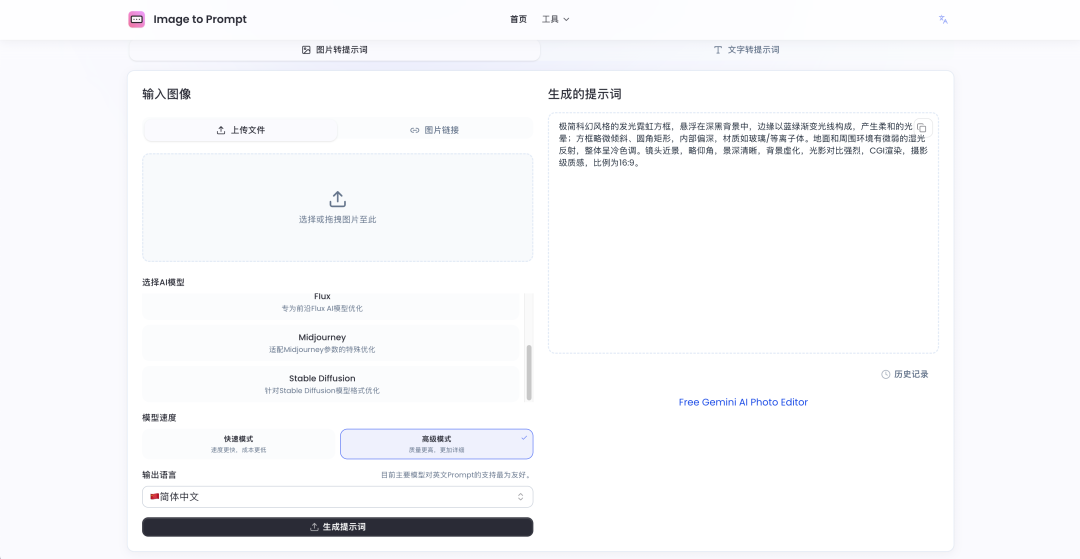Click the AI model list scrollbar
This screenshot has height=559, width=1080.
click(x=528, y=370)
